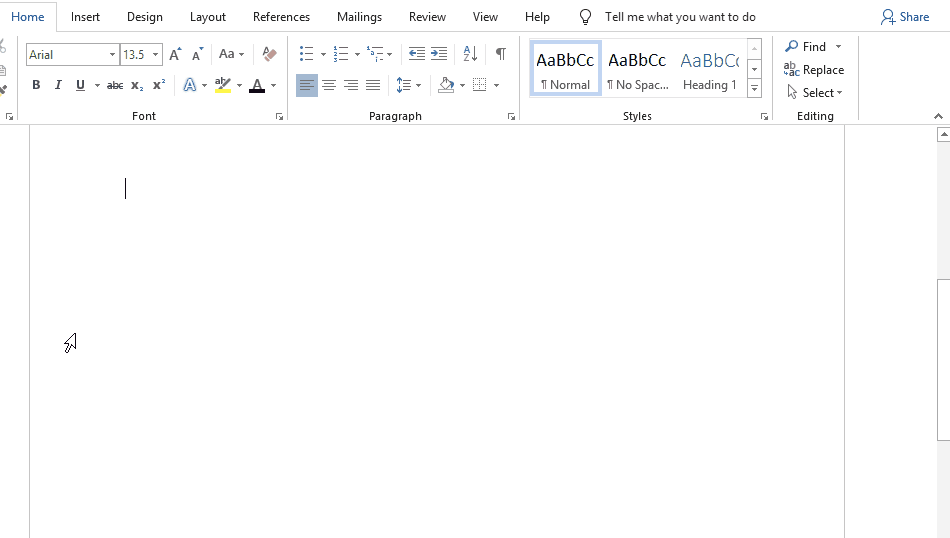This screenshot has width=950, height=538.
Task: Click the Line and Paragraph Spacing icon
Action: pos(404,85)
